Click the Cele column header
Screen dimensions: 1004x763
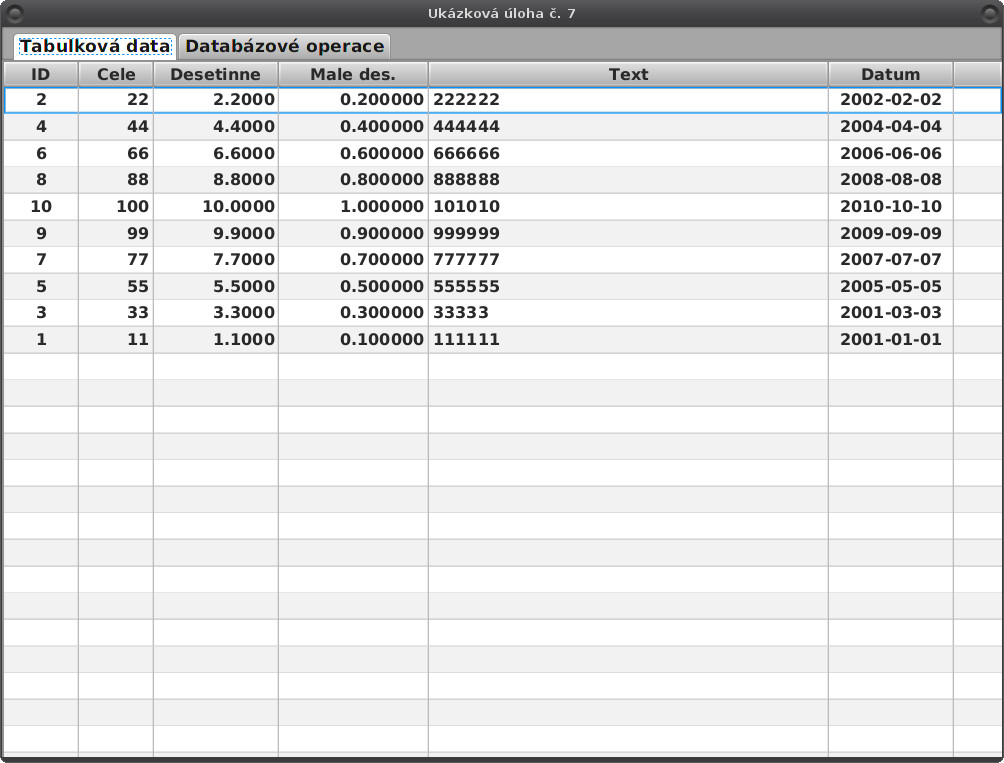pos(116,74)
